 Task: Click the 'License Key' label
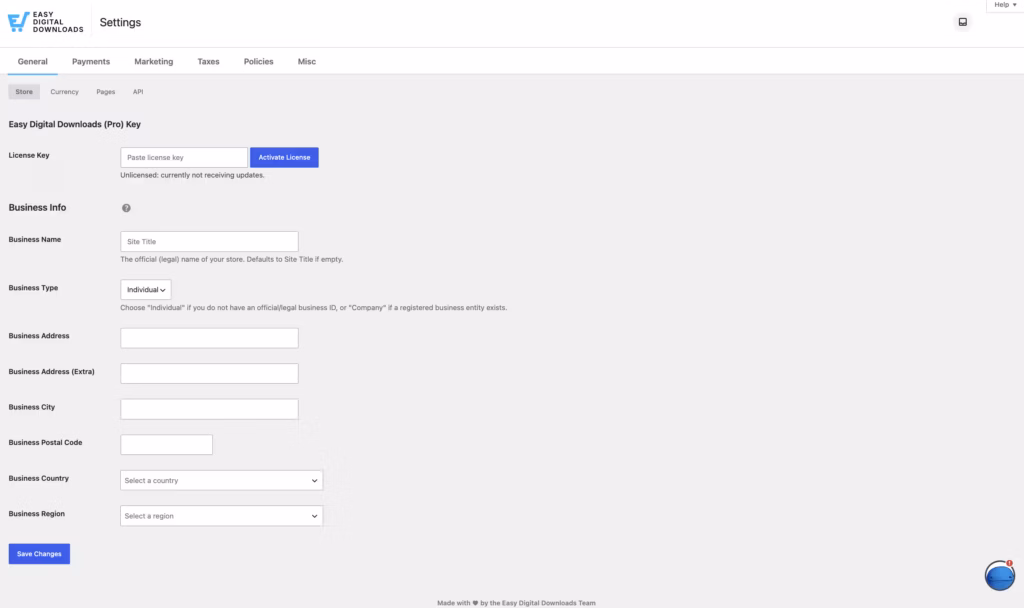coord(29,155)
